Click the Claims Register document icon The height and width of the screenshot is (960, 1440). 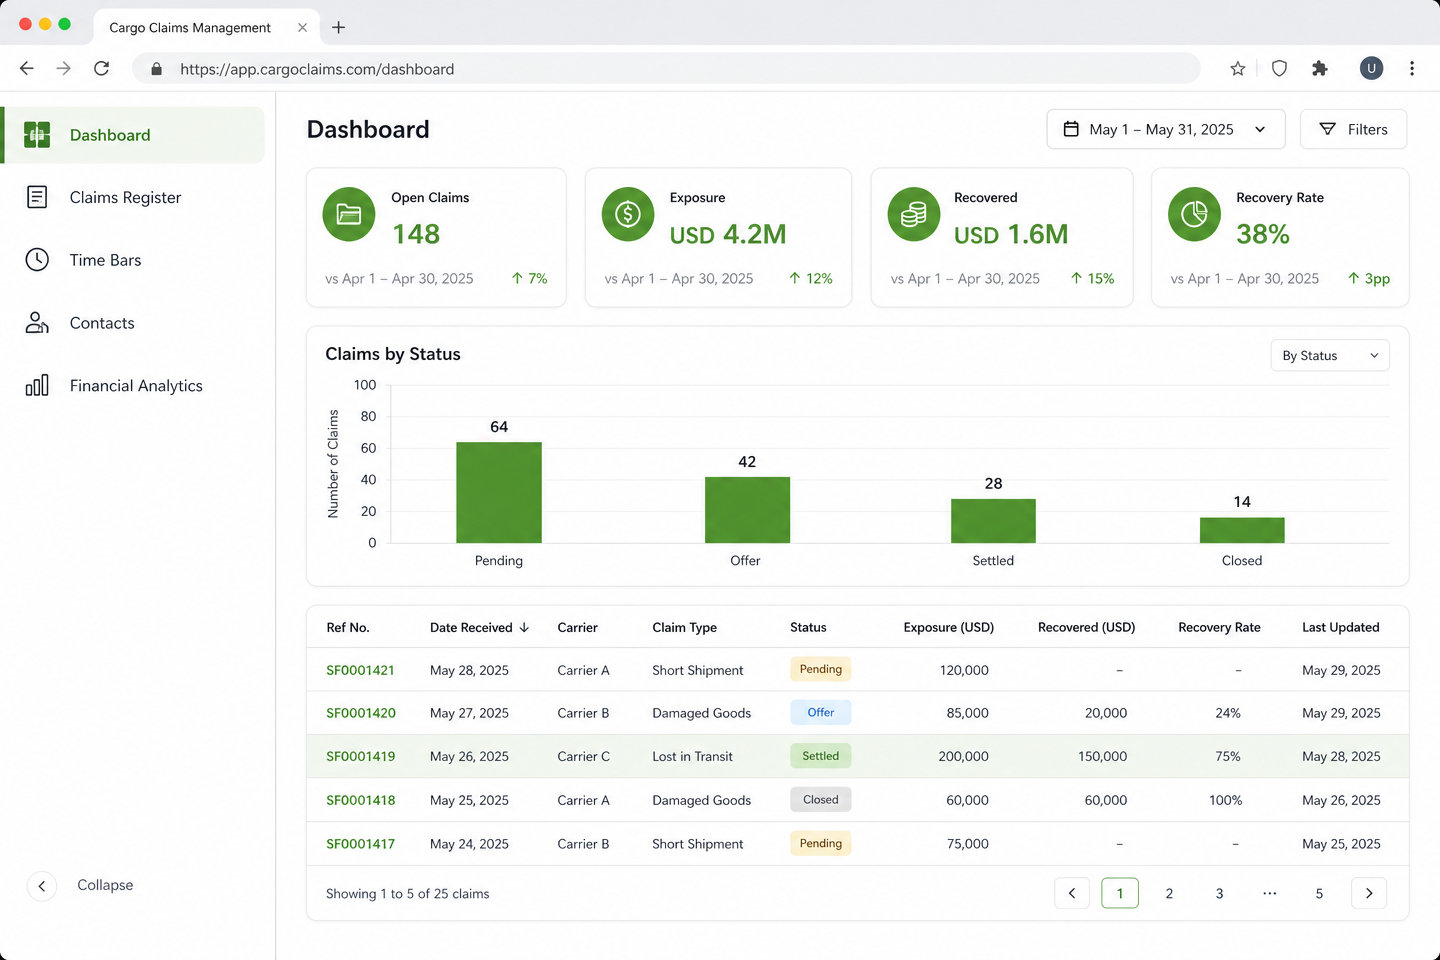(x=37, y=197)
